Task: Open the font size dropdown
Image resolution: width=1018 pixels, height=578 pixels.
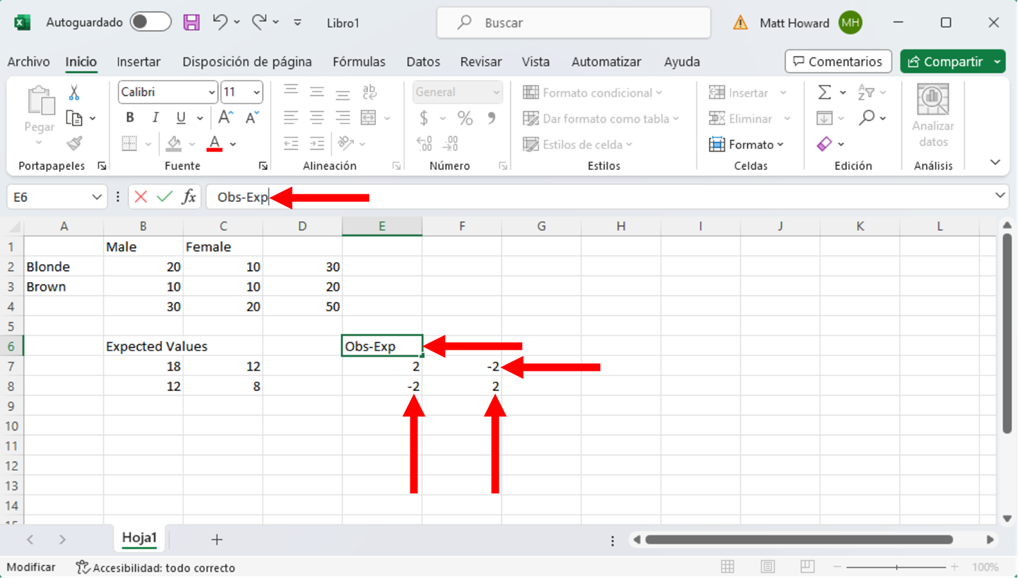Action: (x=256, y=92)
